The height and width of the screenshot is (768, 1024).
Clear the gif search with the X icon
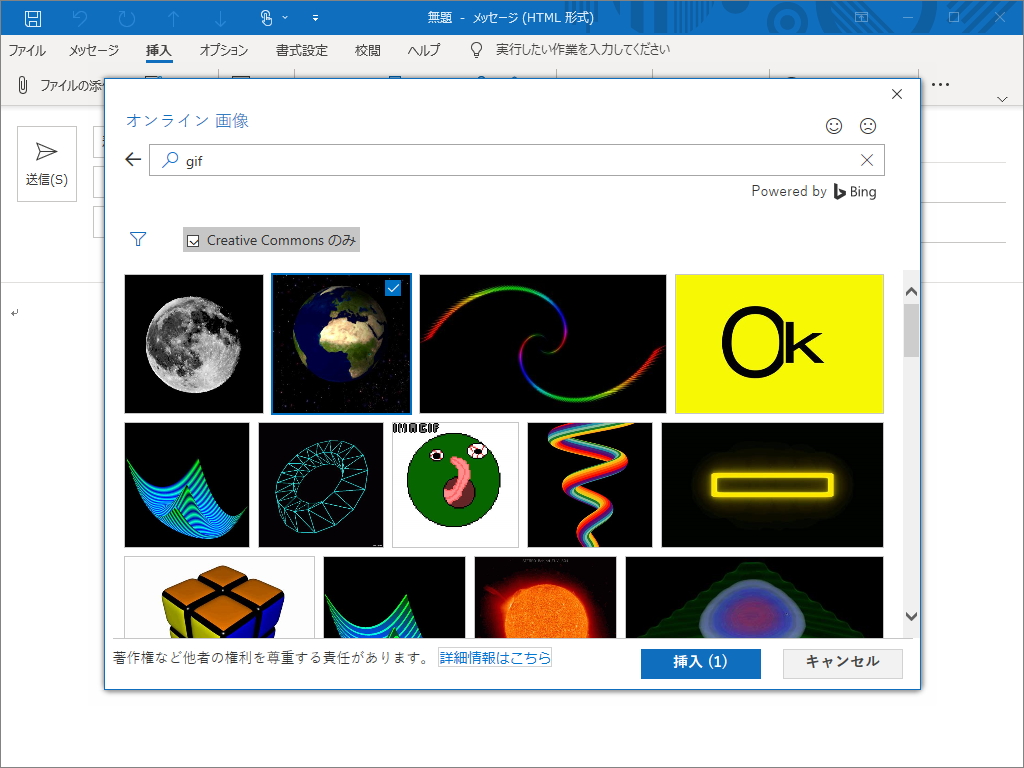pos(867,159)
